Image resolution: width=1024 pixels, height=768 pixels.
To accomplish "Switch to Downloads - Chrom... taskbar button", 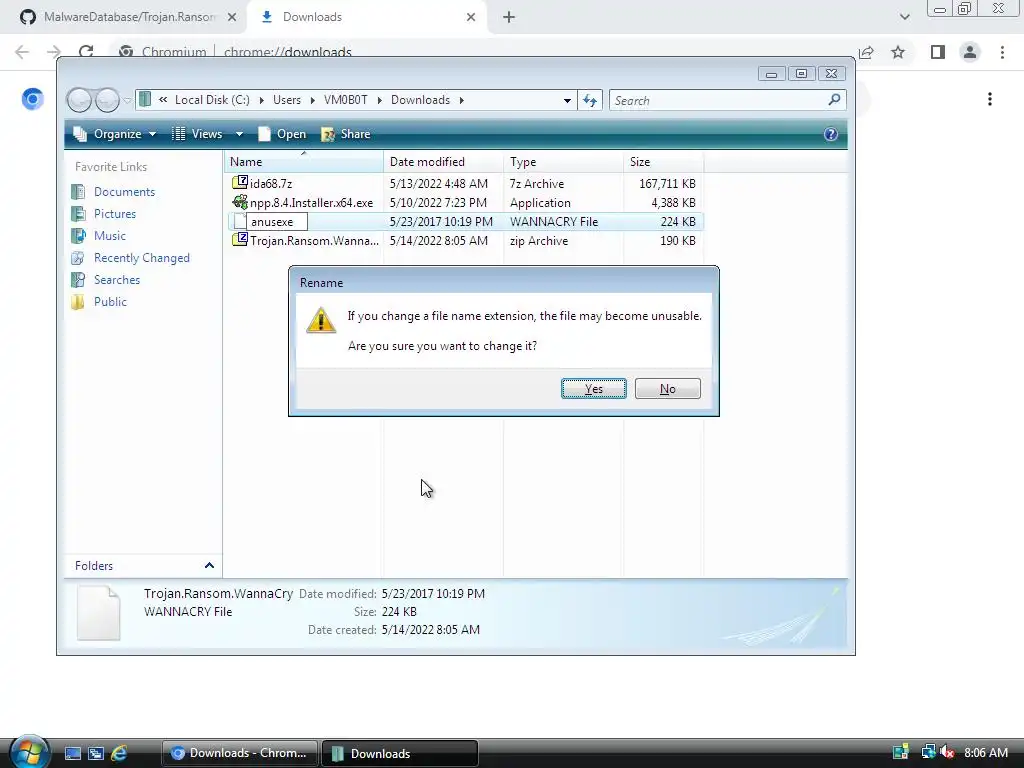I will [240, 753].
